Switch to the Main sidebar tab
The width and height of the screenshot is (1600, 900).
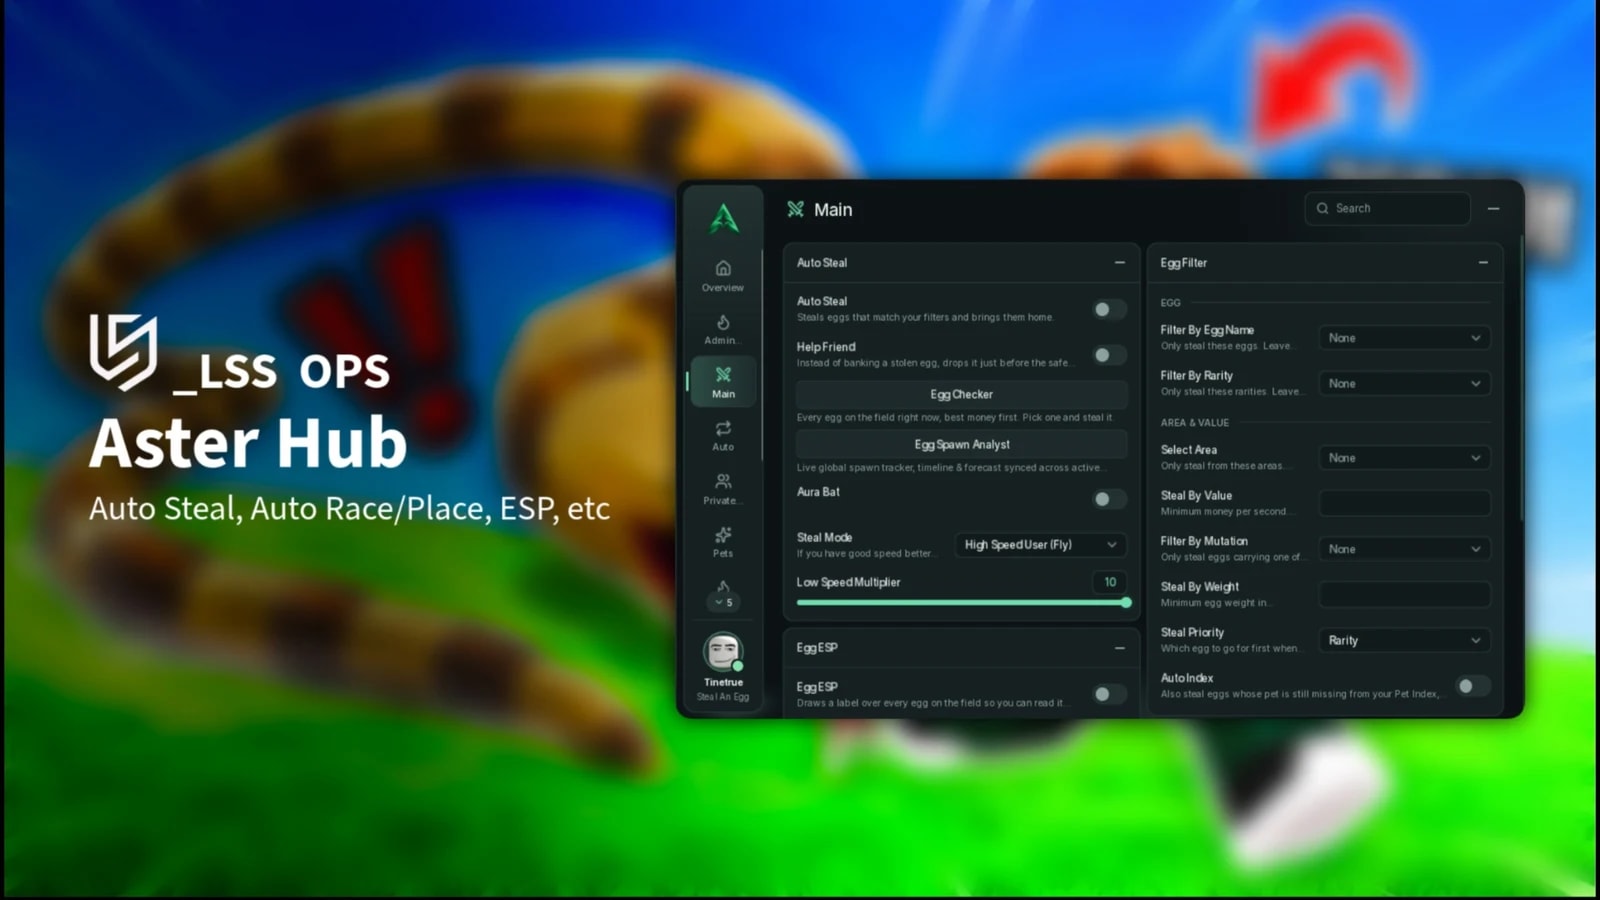click(723, 382)
